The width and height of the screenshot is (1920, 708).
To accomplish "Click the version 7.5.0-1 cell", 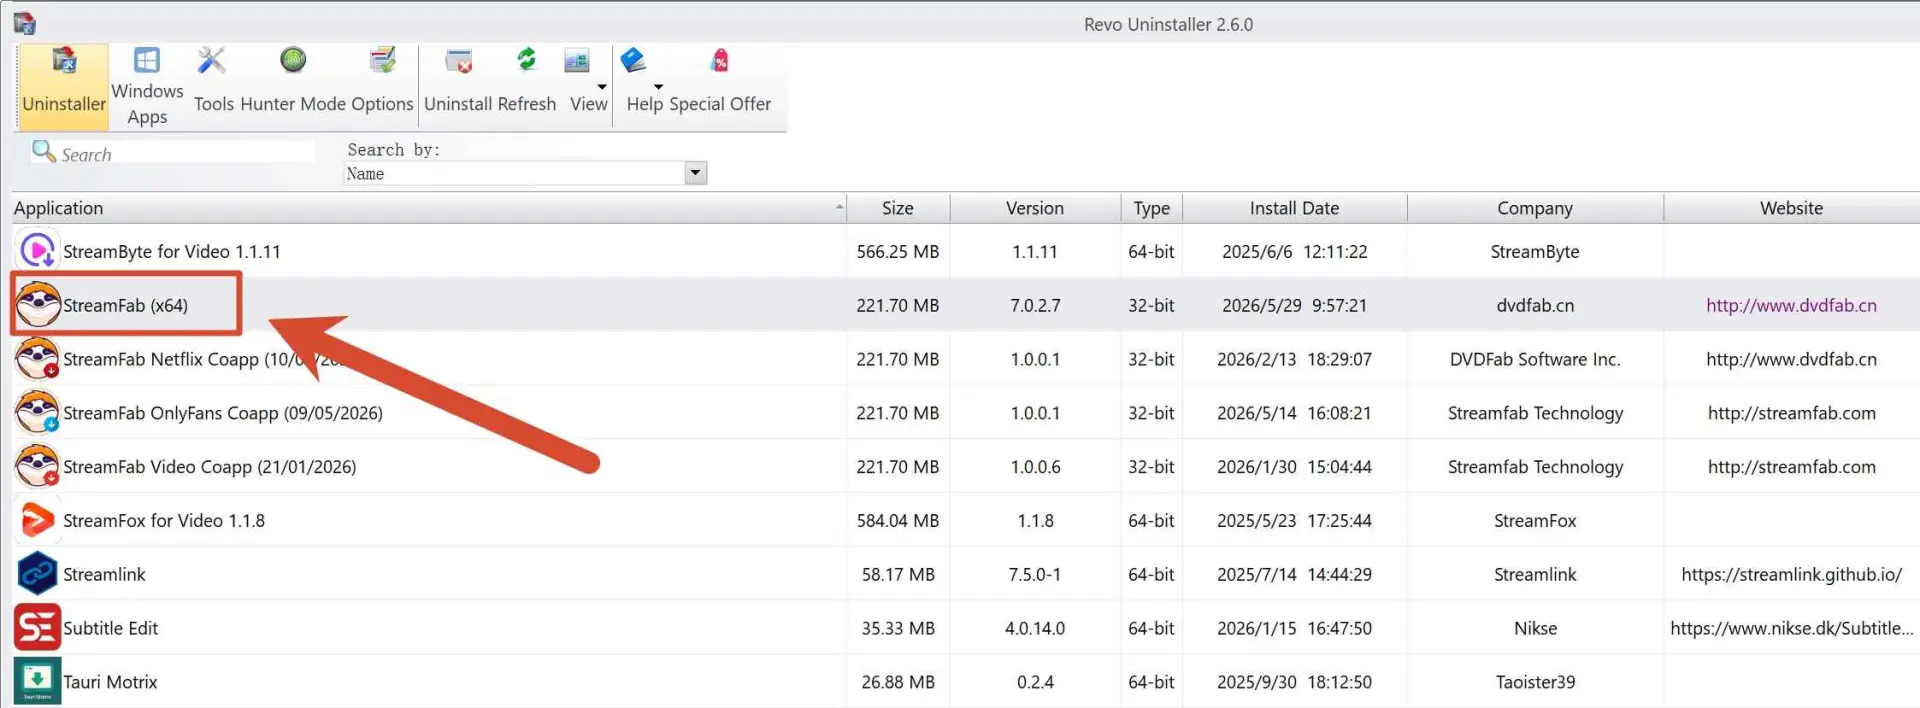I will 1035,574.
